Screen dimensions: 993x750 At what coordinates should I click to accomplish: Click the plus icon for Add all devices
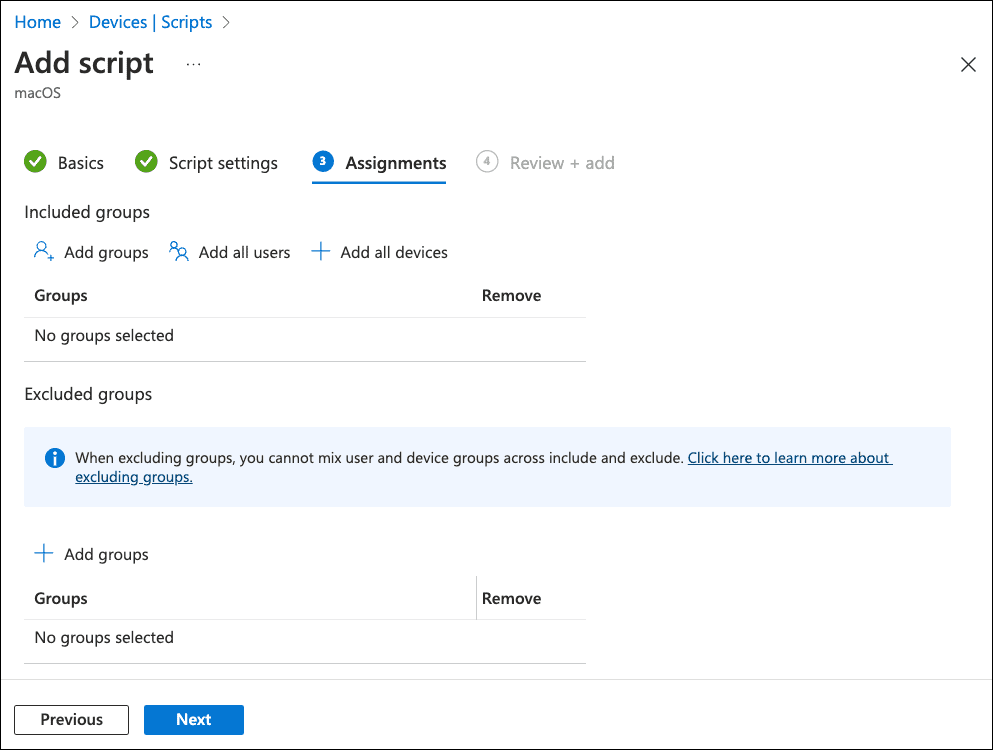pyautogui.click(x=320, y=251)
